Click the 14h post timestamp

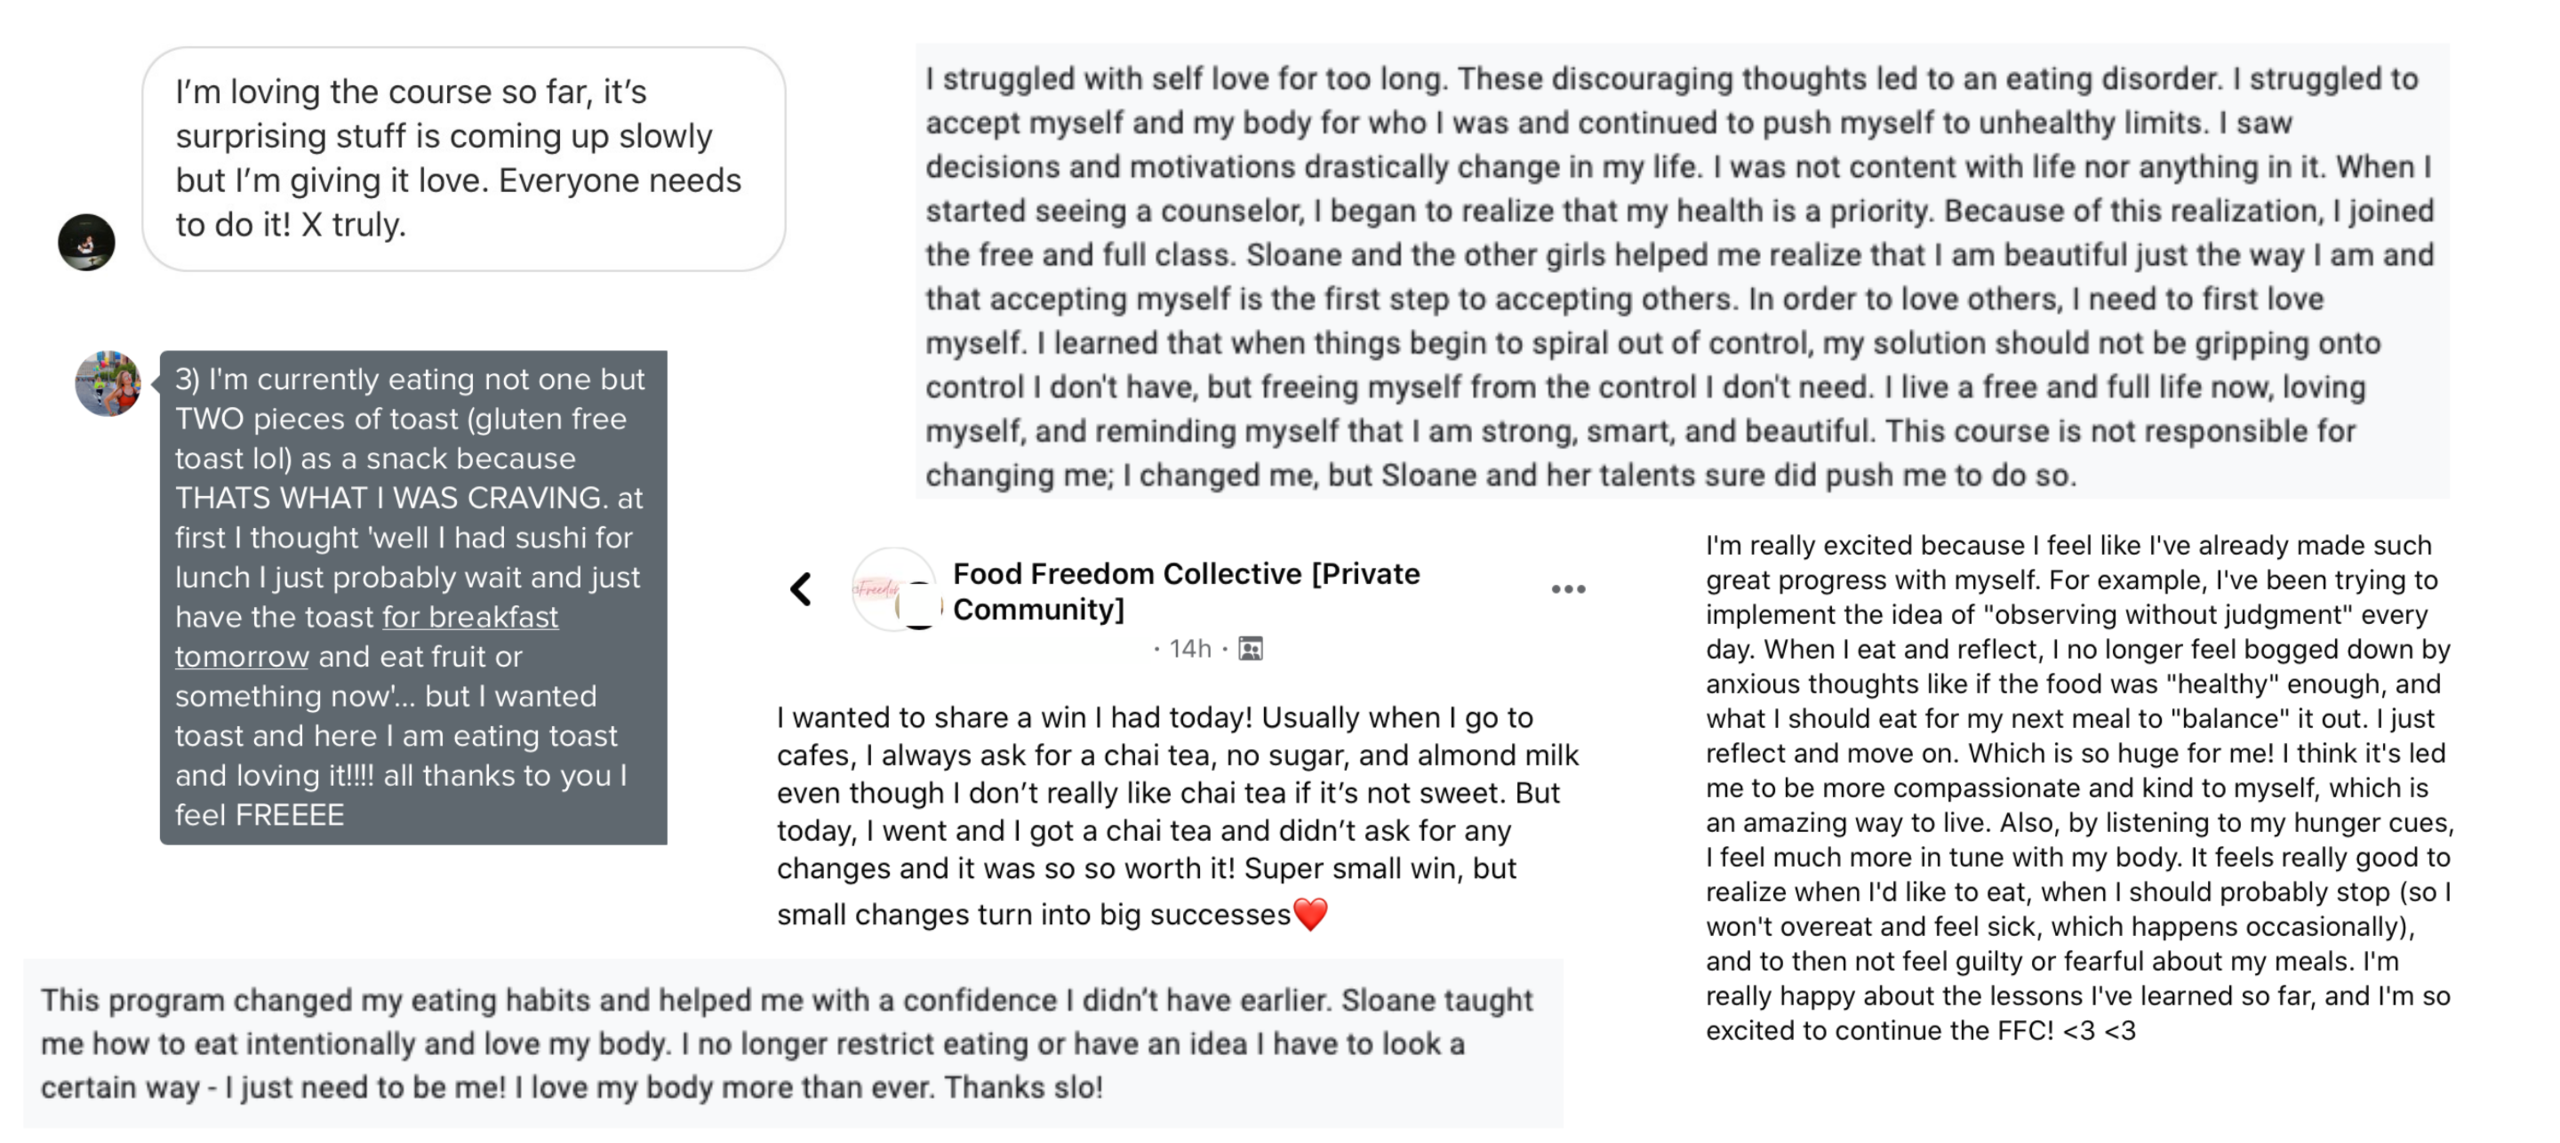pos(1190,649)
